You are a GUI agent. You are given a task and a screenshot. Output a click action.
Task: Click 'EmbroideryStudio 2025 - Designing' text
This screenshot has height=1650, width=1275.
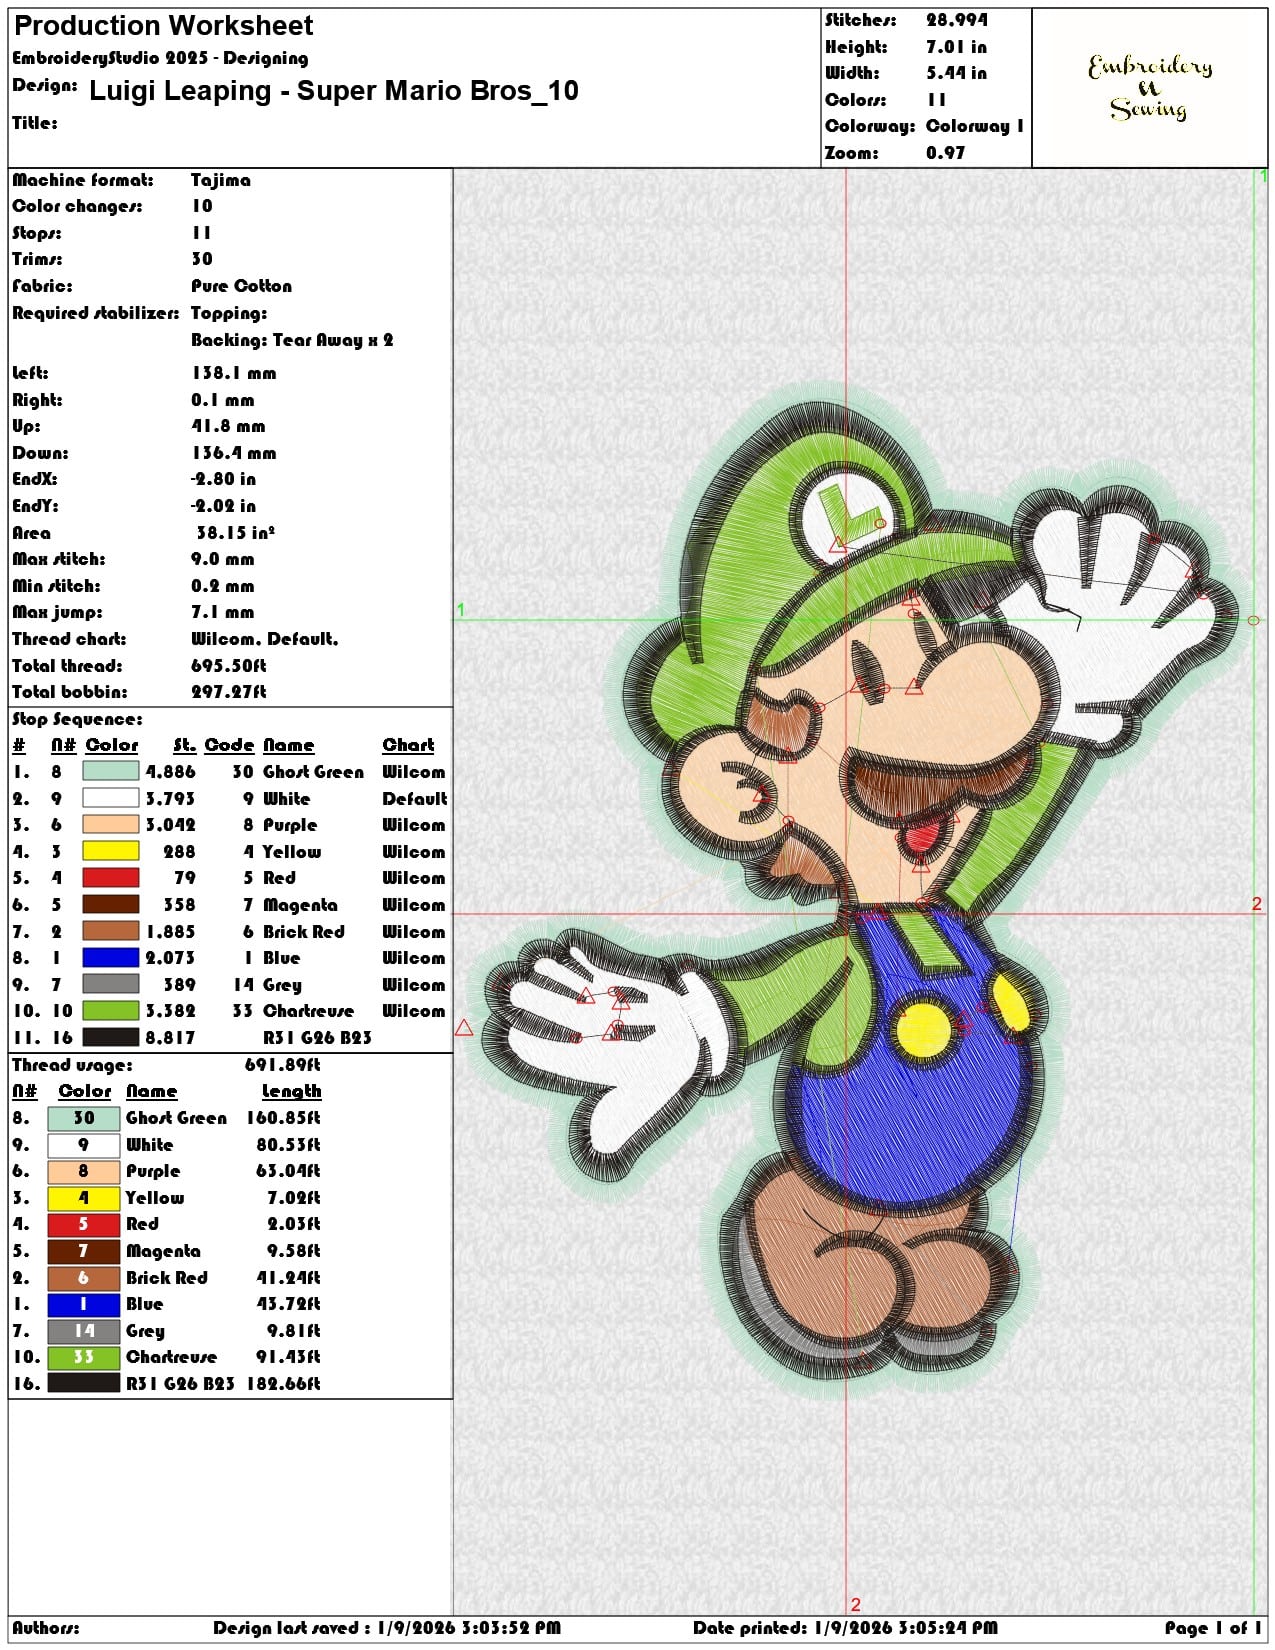pyautogui.click(x=160, y=58)
